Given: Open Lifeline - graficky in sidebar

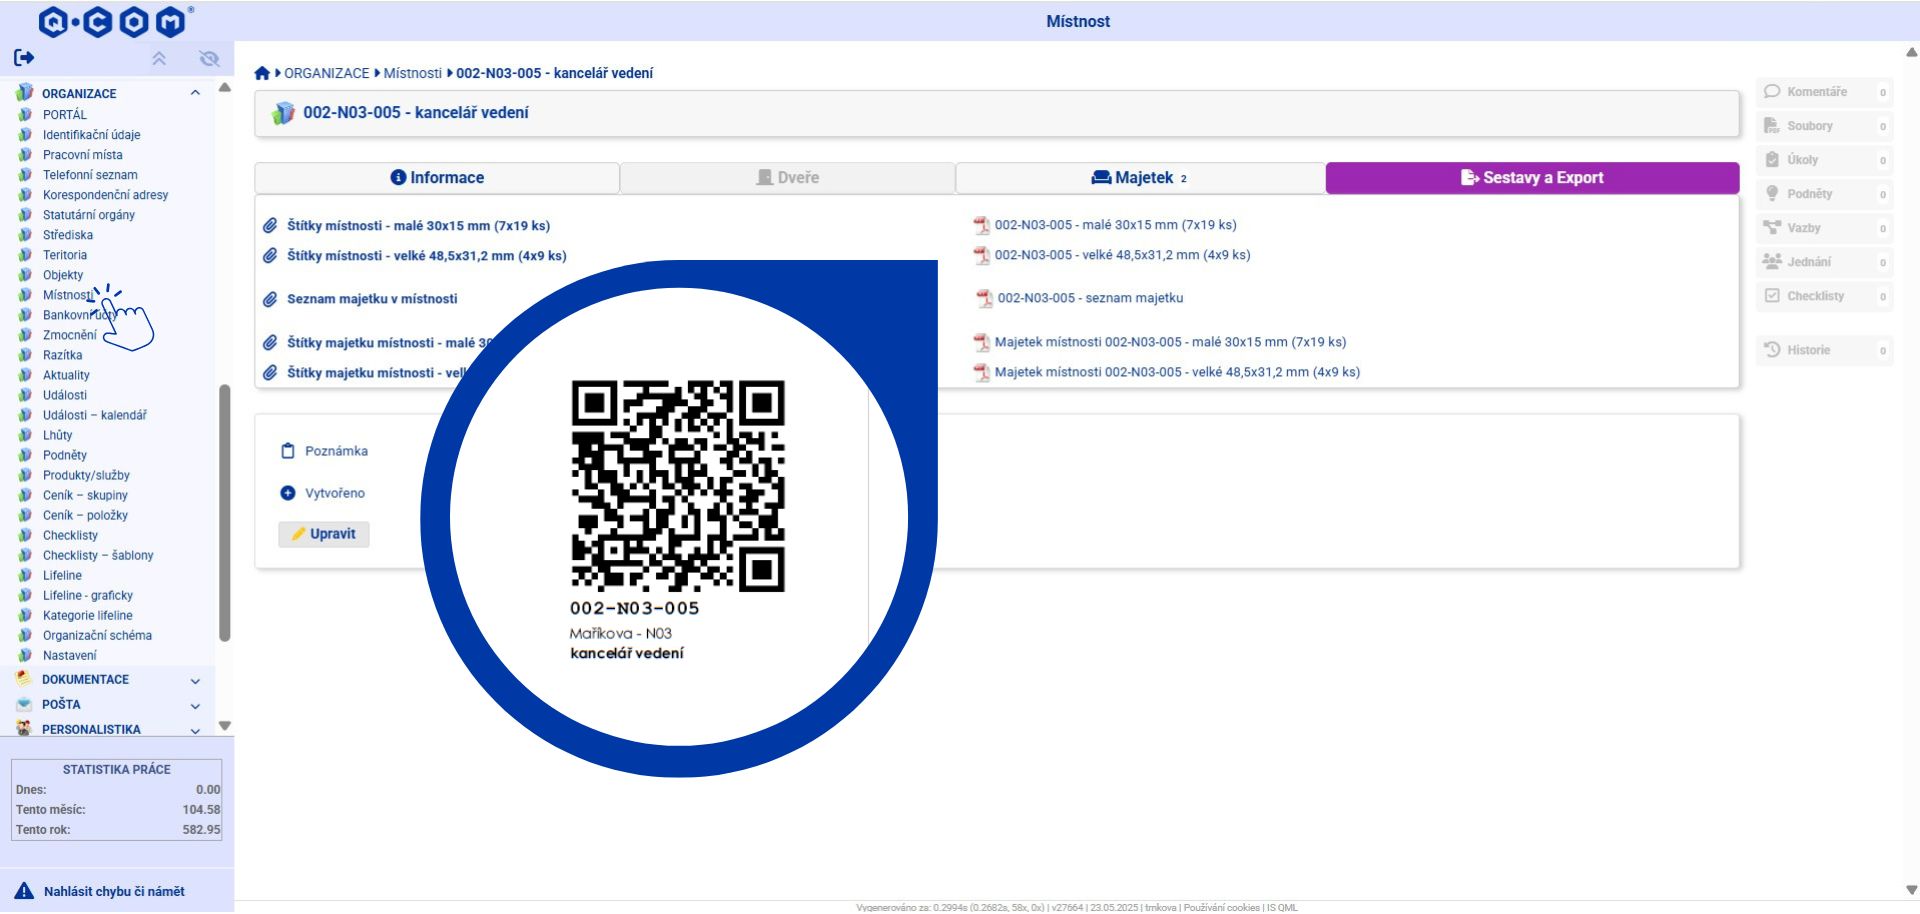Looking at the screenshot, I should click(88, 595).
